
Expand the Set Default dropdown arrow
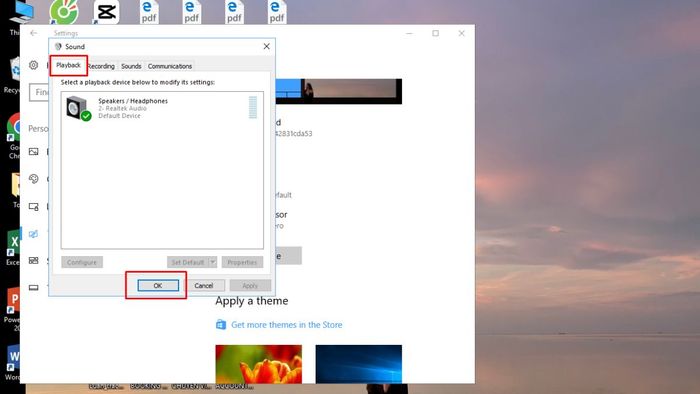click(x=213, y=262)
